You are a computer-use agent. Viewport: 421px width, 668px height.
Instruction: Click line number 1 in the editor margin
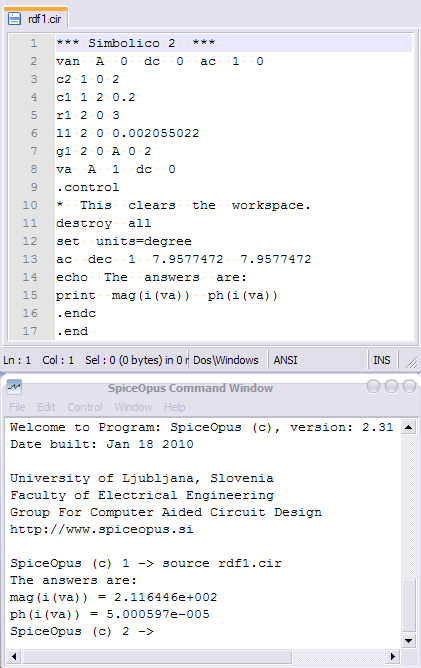pos(33,43)
